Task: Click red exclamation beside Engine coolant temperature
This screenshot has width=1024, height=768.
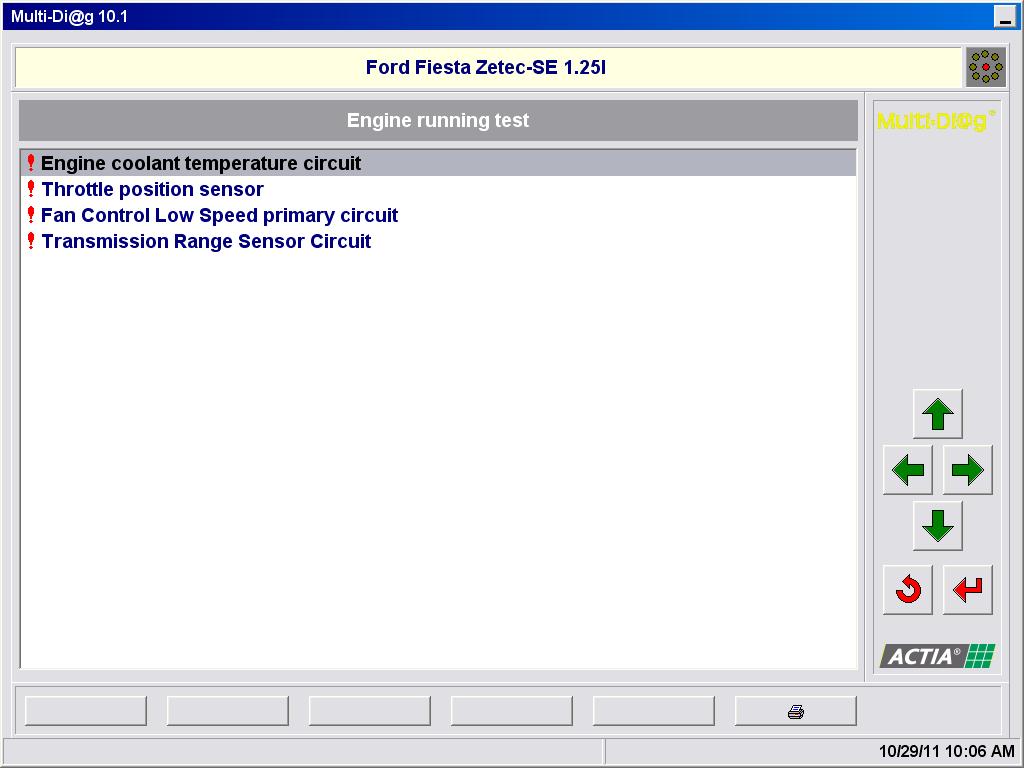Action: 31,163
